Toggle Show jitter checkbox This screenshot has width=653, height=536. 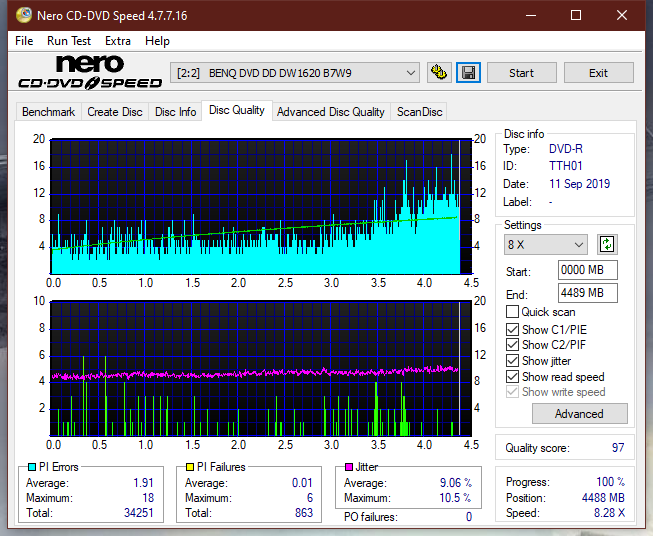pyautogui.click(x=512, y=361)
